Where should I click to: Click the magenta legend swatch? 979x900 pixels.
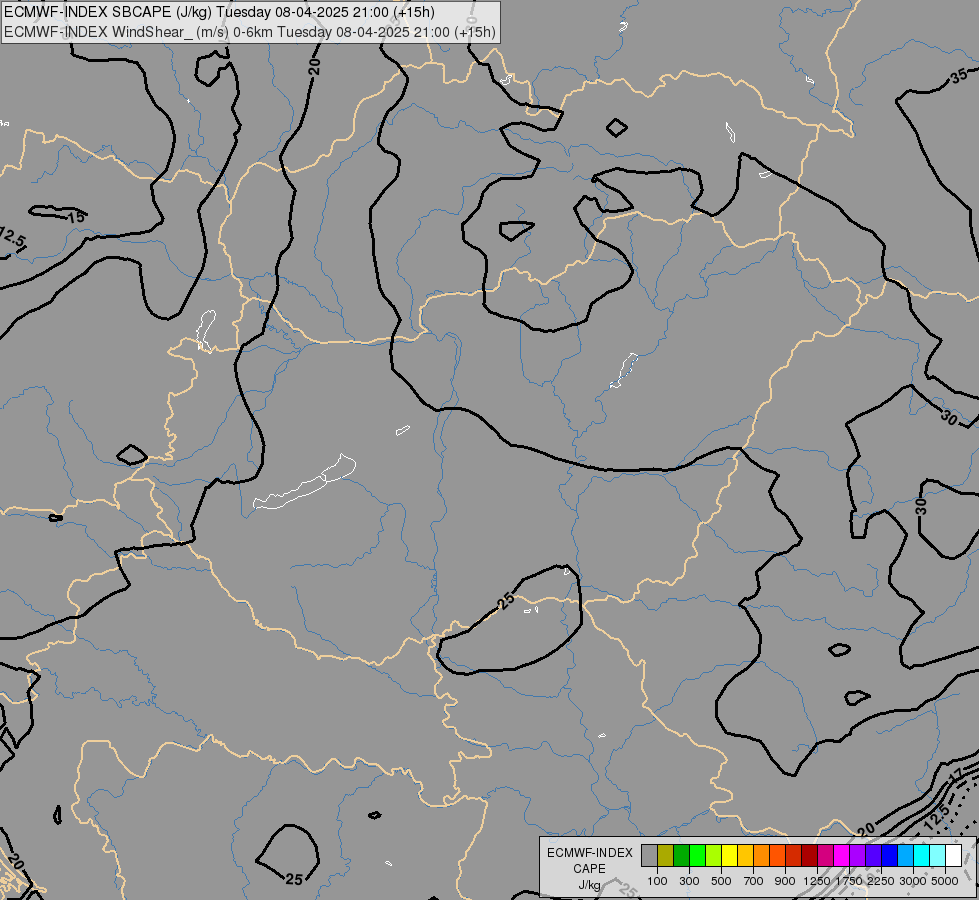[842, 855]
